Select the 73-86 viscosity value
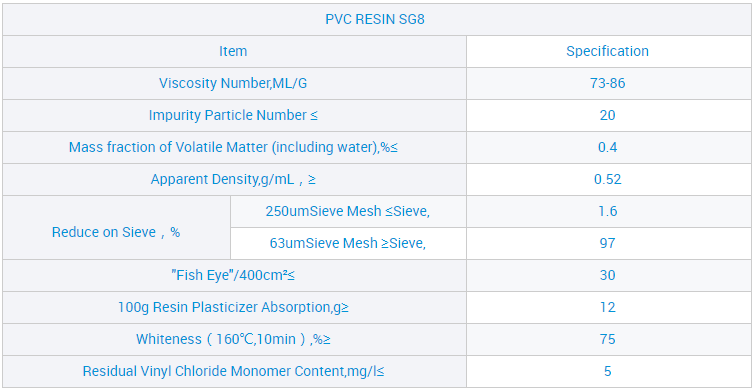 (x=607, y=83)
